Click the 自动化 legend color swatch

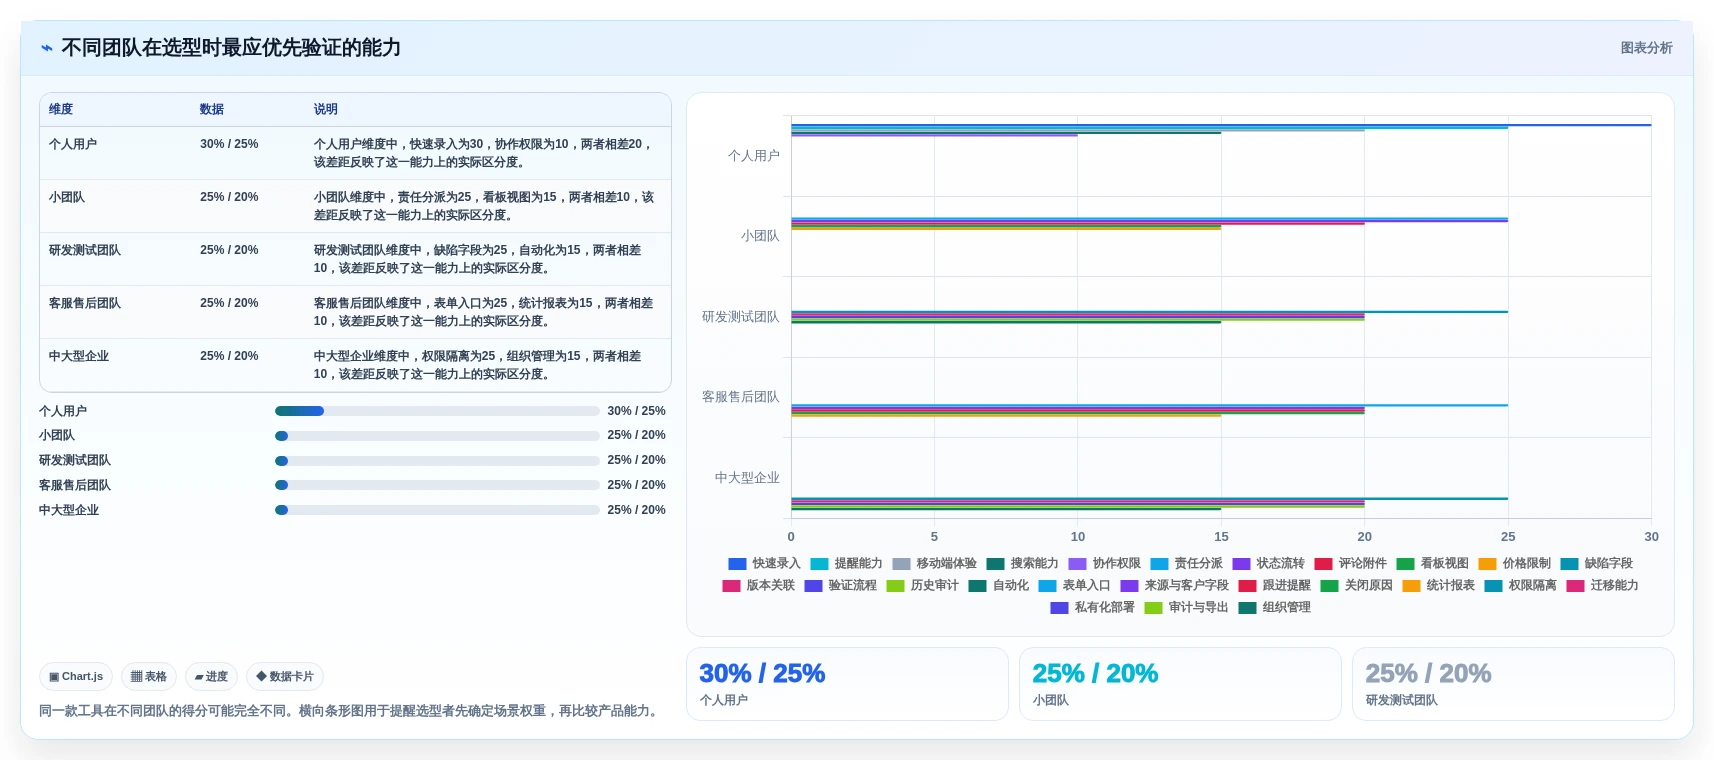tap(977, 586)
